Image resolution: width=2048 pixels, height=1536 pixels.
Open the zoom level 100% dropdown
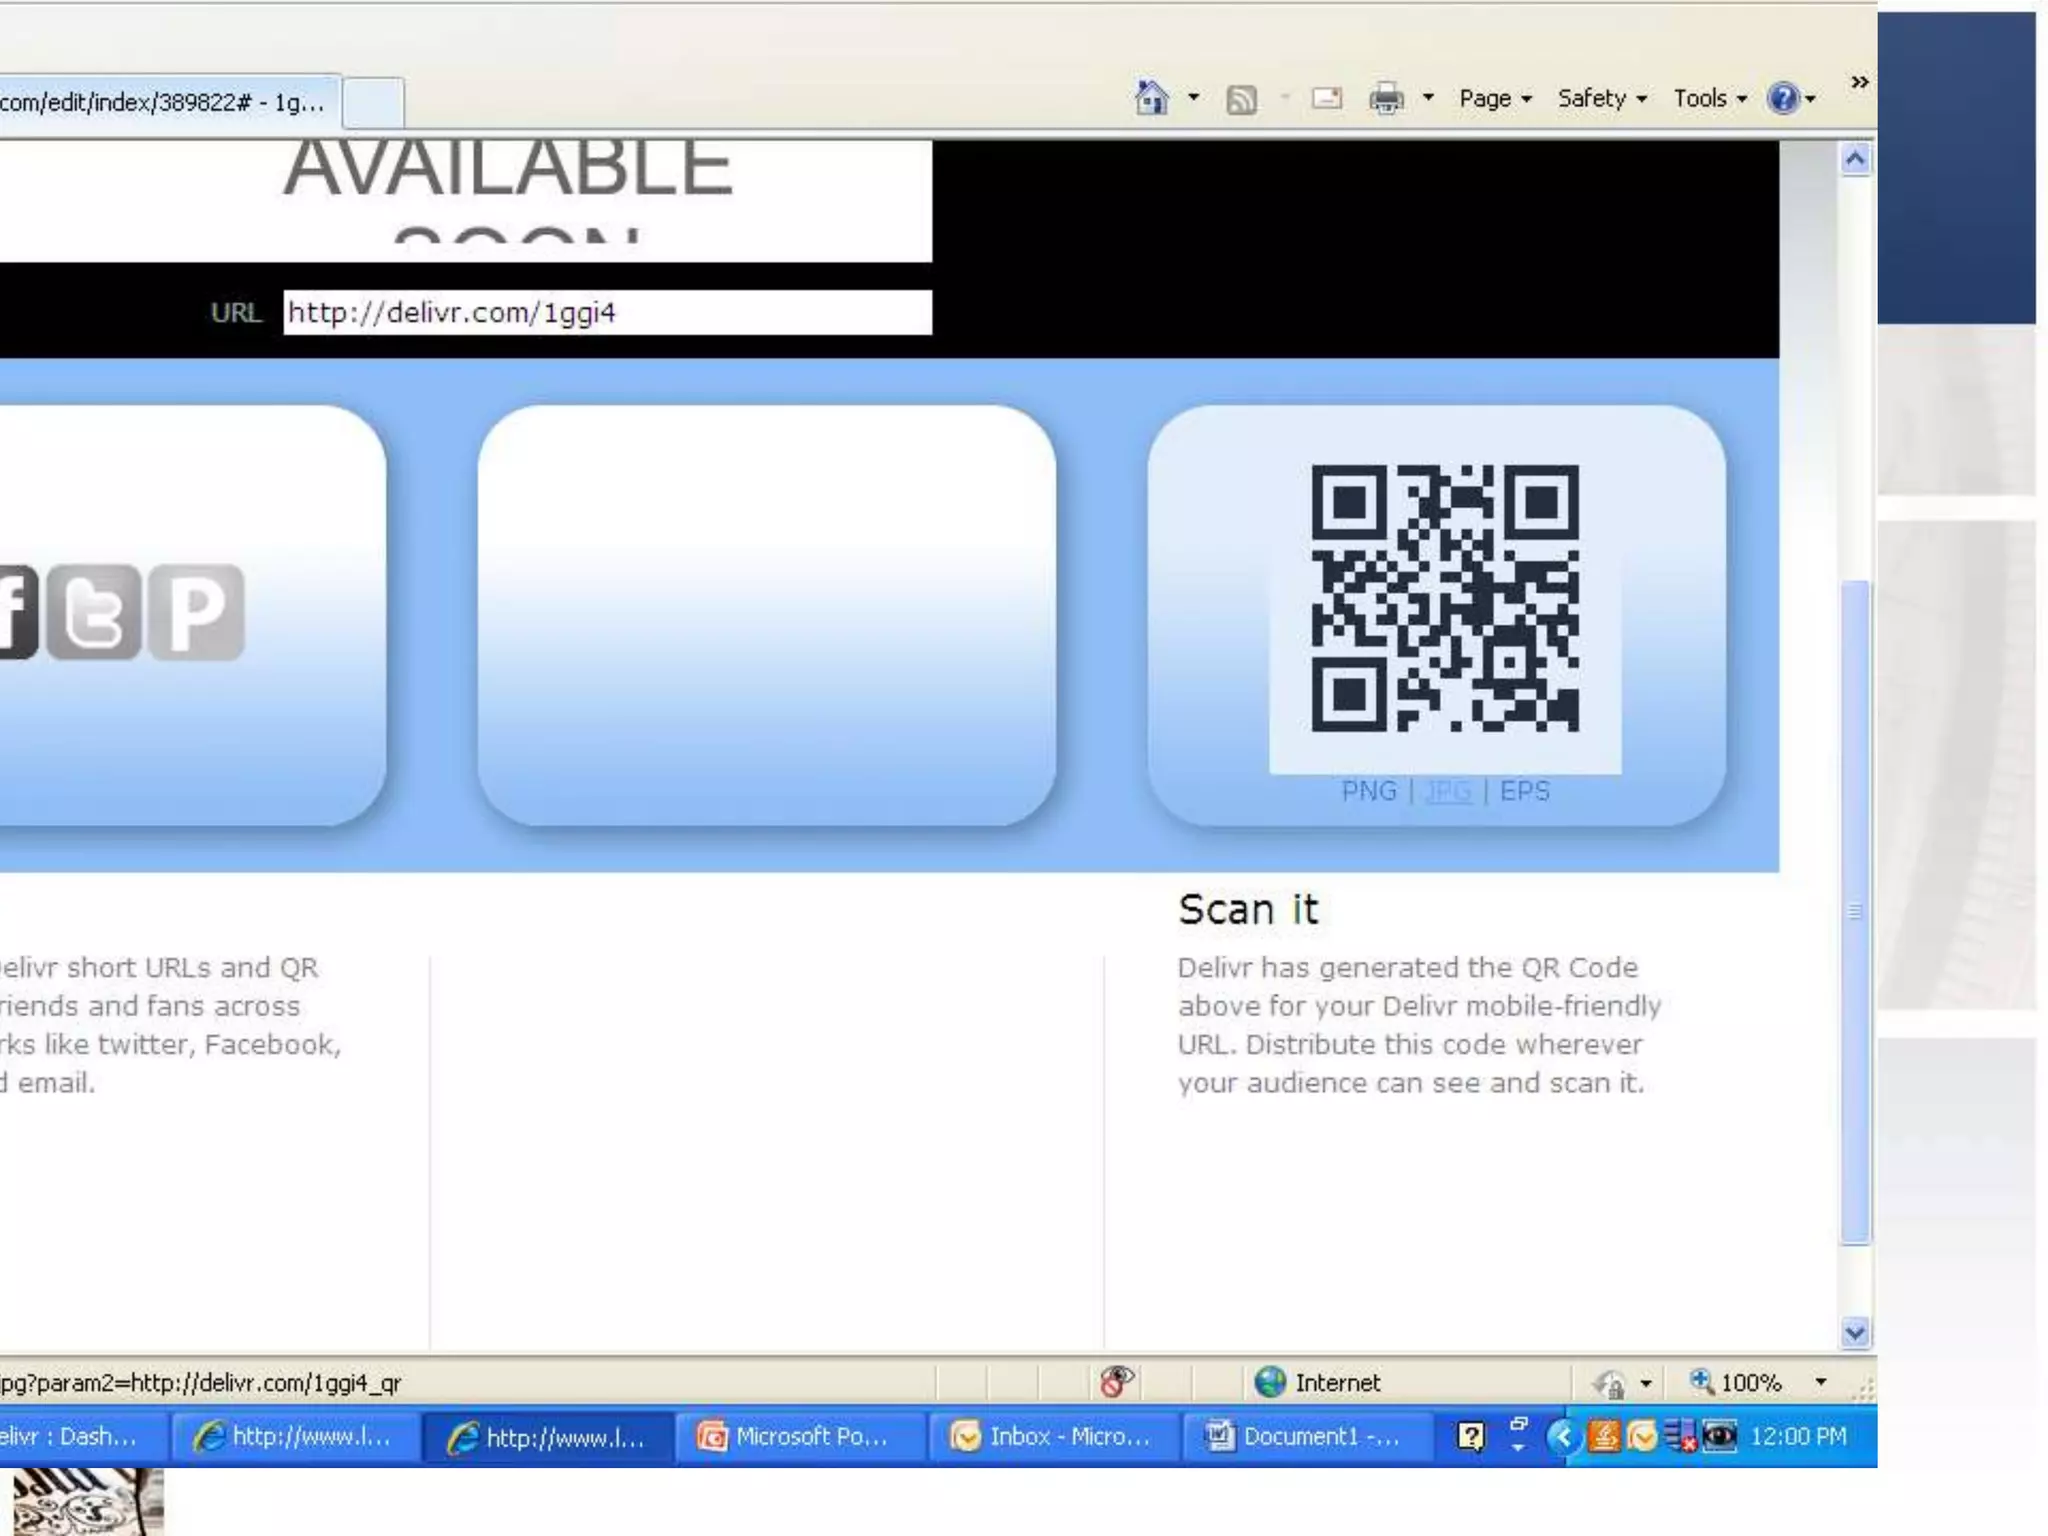point(1820,1382)
